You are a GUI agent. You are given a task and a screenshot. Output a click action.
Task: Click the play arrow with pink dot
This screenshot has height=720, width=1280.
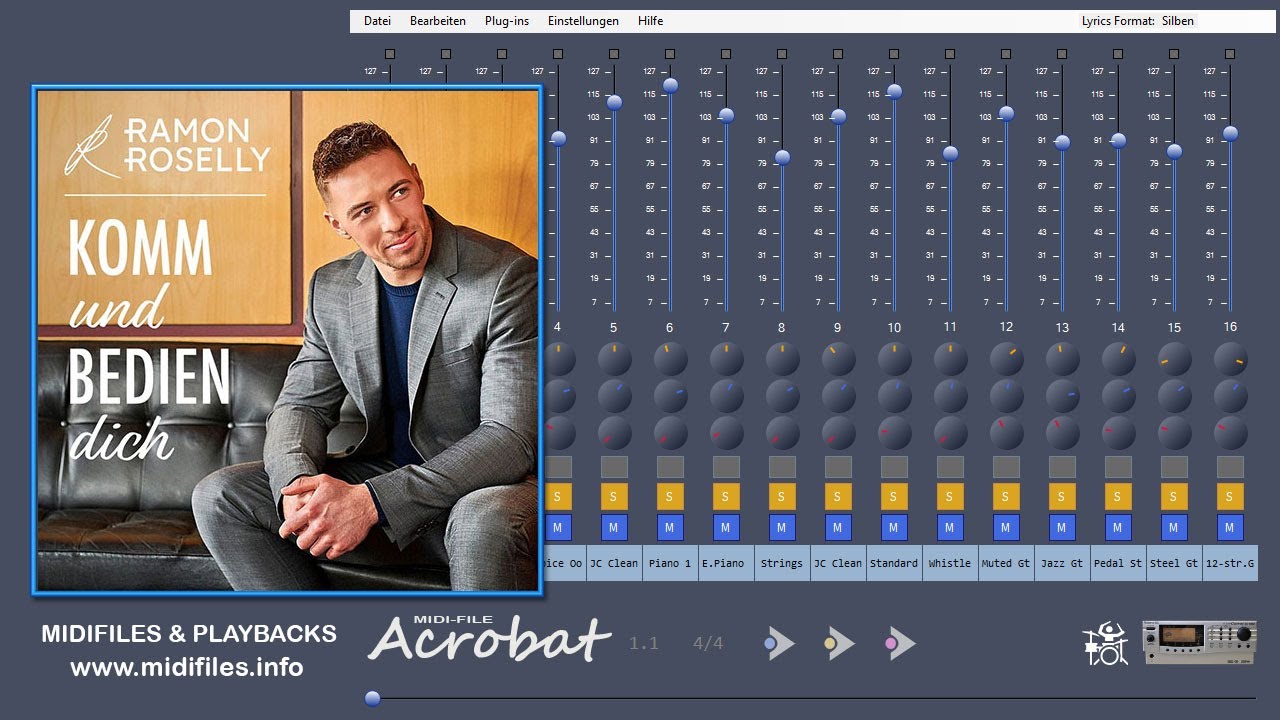click(900, 644)
